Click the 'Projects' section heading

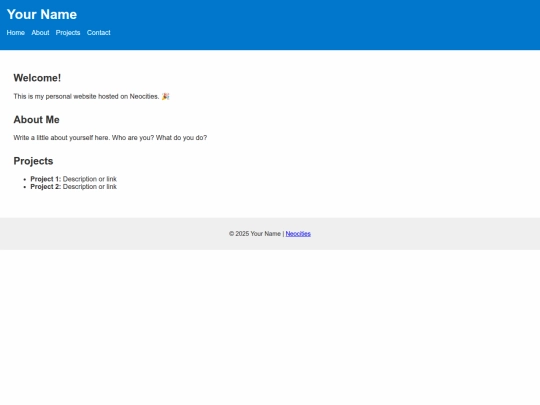(x=33, y=161)
